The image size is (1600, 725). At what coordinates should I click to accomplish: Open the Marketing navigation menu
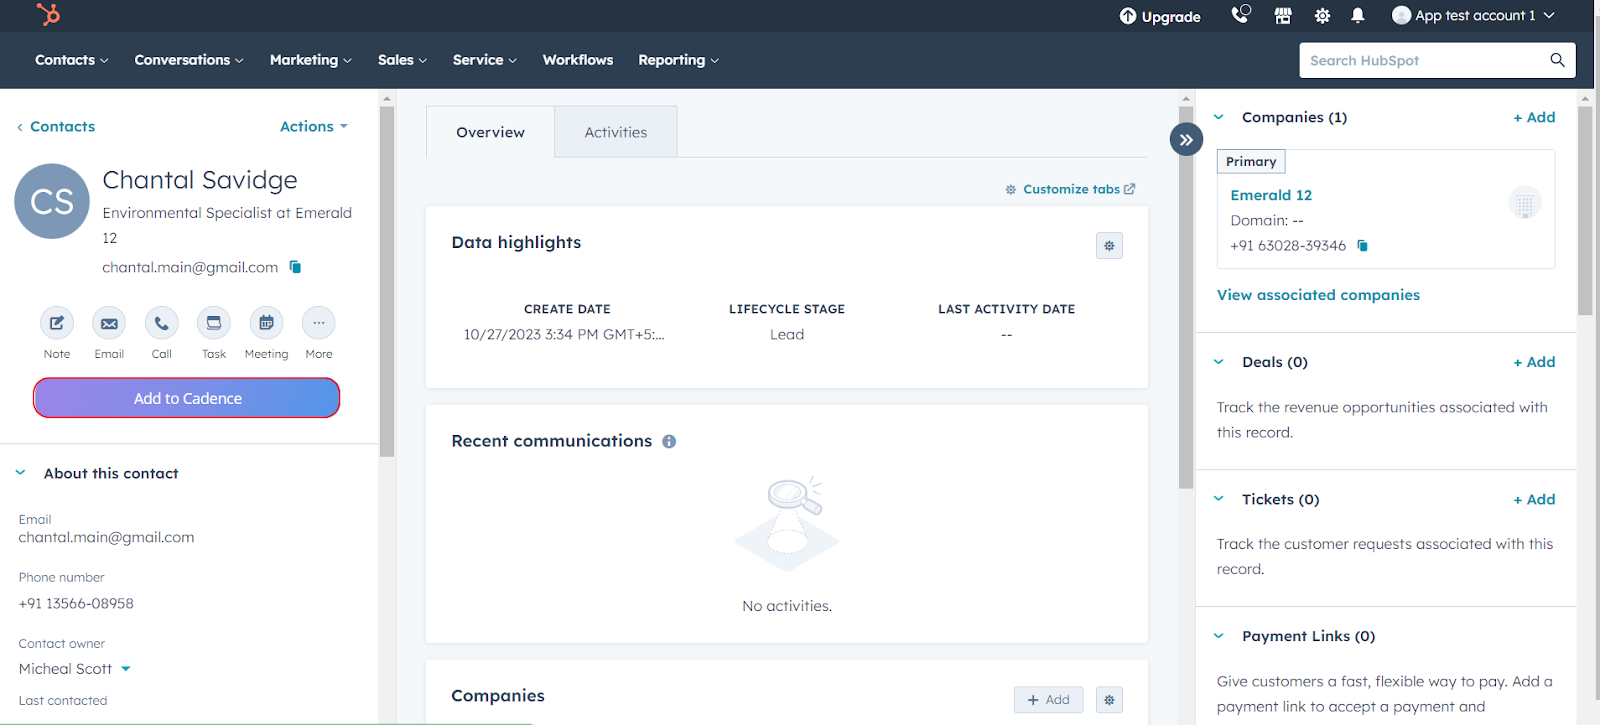(x=311, y=60)
